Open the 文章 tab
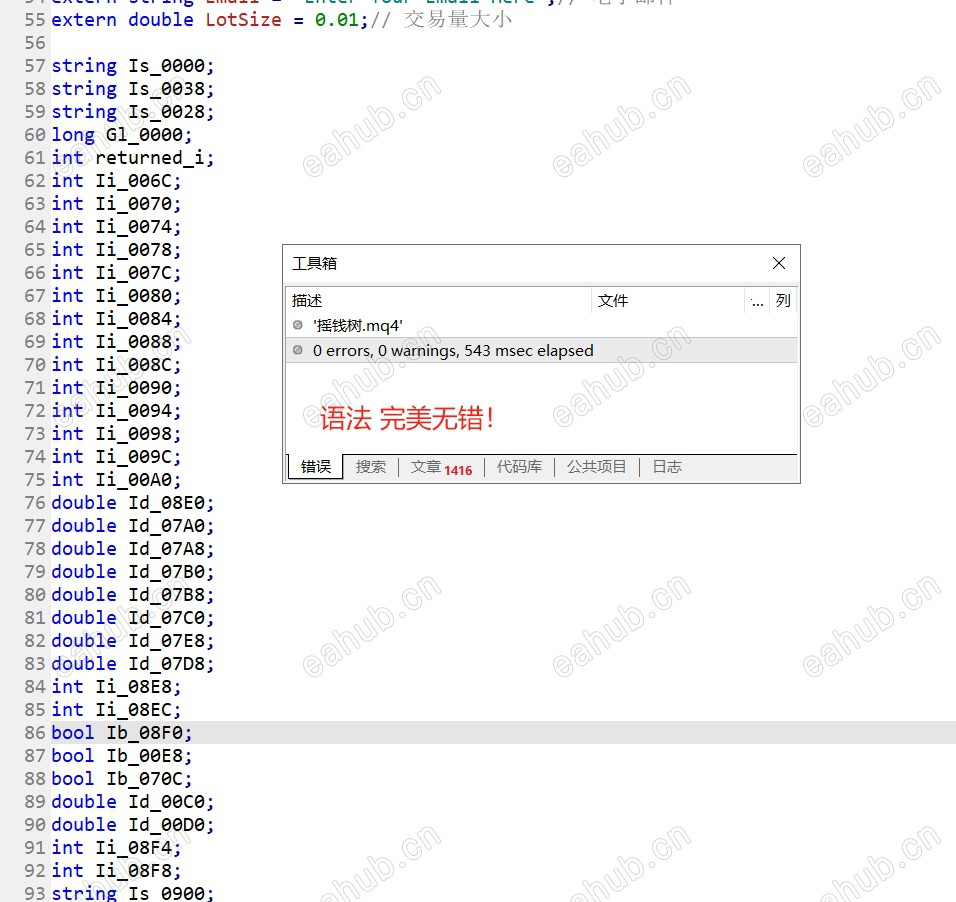This screenshot has width=956, height=902. (441, 467)
